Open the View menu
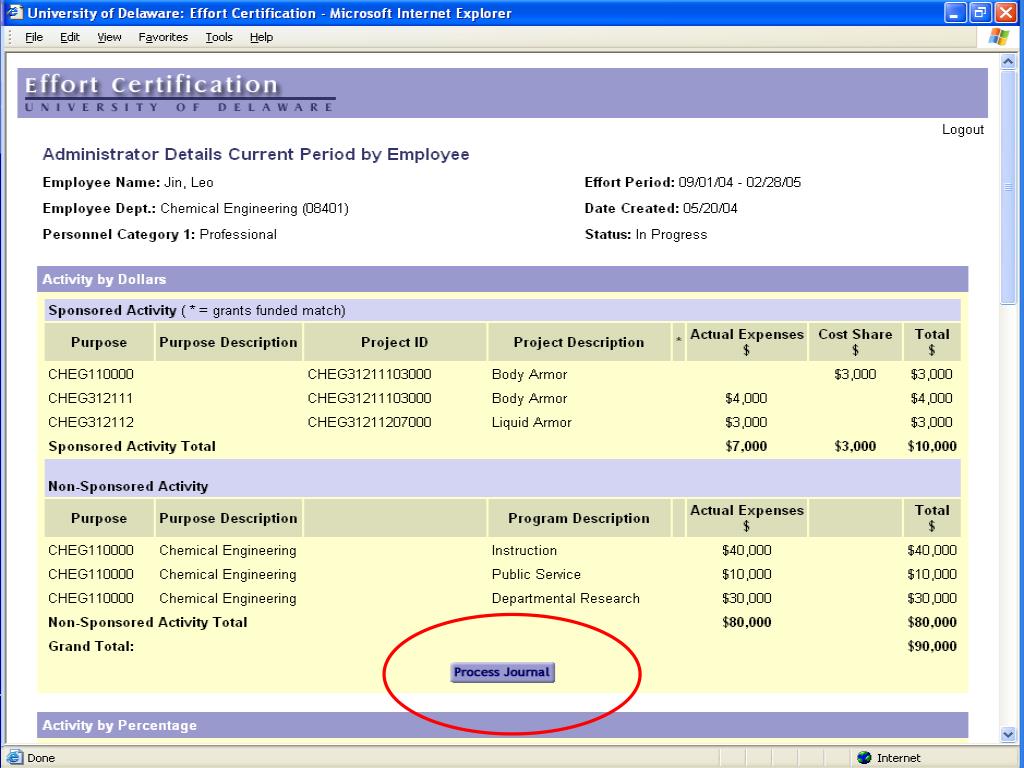The image size is (1024, 768). pos(109,37)
